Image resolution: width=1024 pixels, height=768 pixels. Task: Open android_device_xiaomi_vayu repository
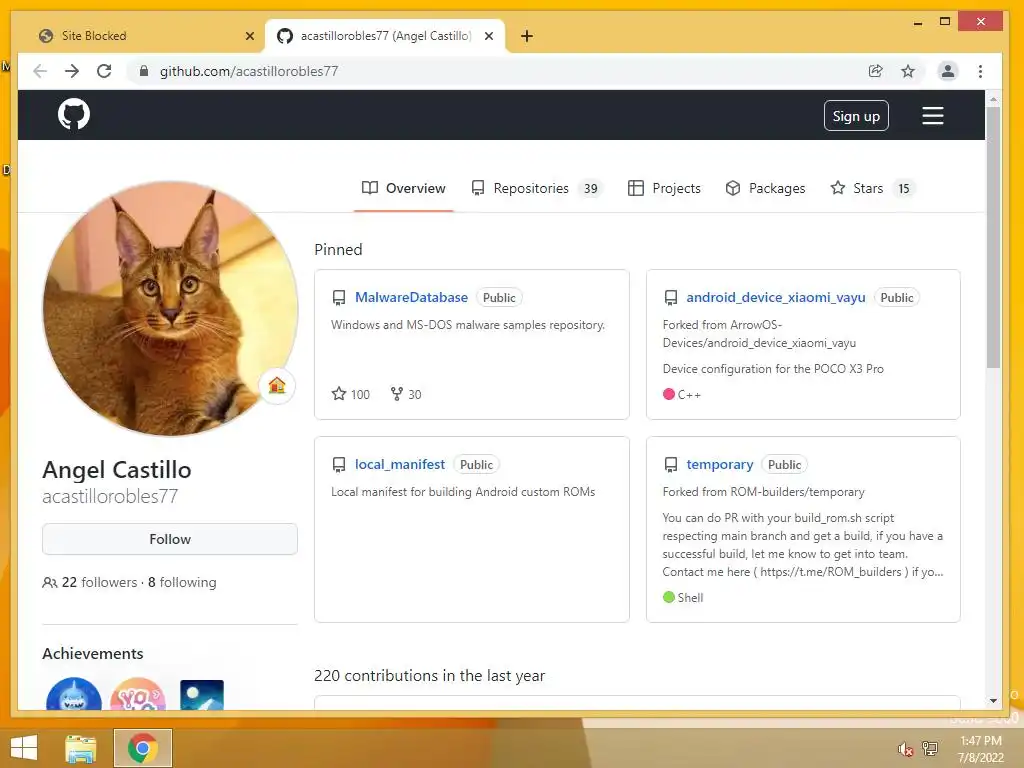776,297
